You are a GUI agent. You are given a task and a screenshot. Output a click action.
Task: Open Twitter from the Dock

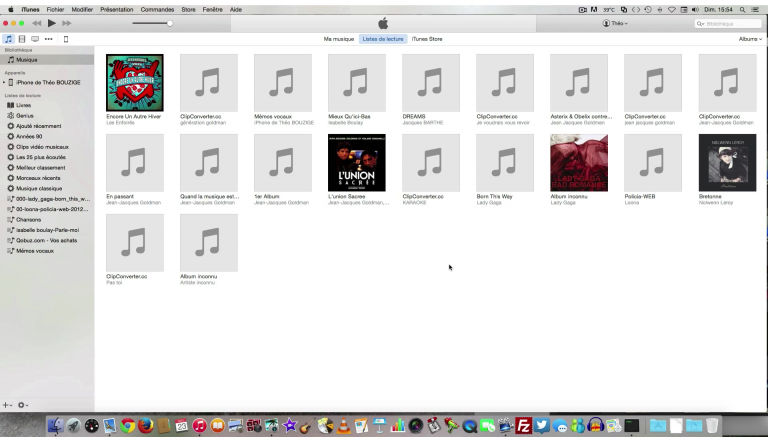pyautogui.click(x=542, y=425)
